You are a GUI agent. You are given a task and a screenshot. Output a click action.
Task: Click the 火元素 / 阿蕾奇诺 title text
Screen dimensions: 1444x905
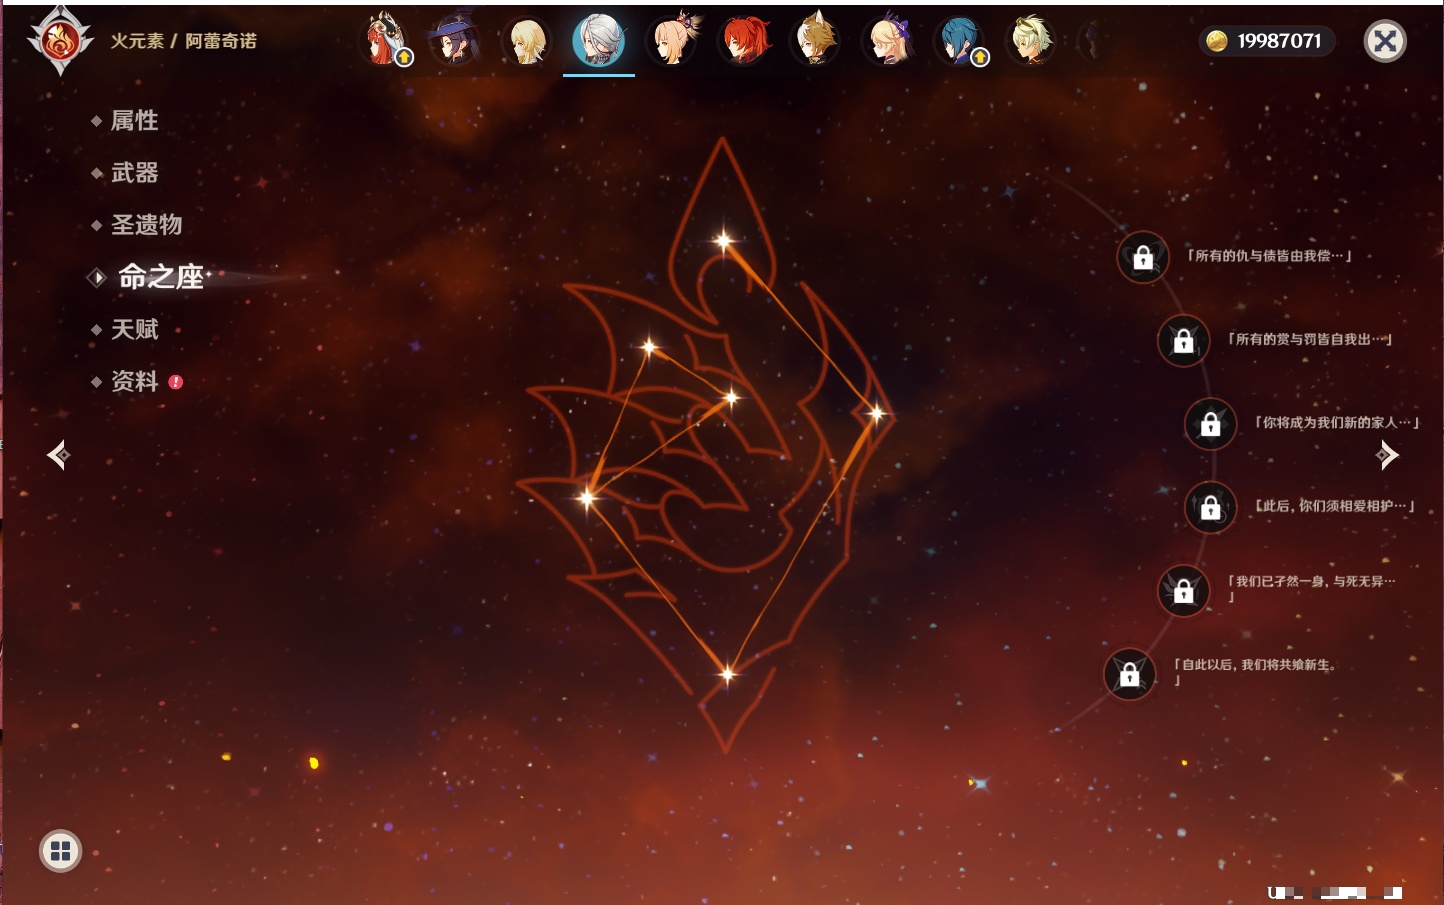(183, 41)
